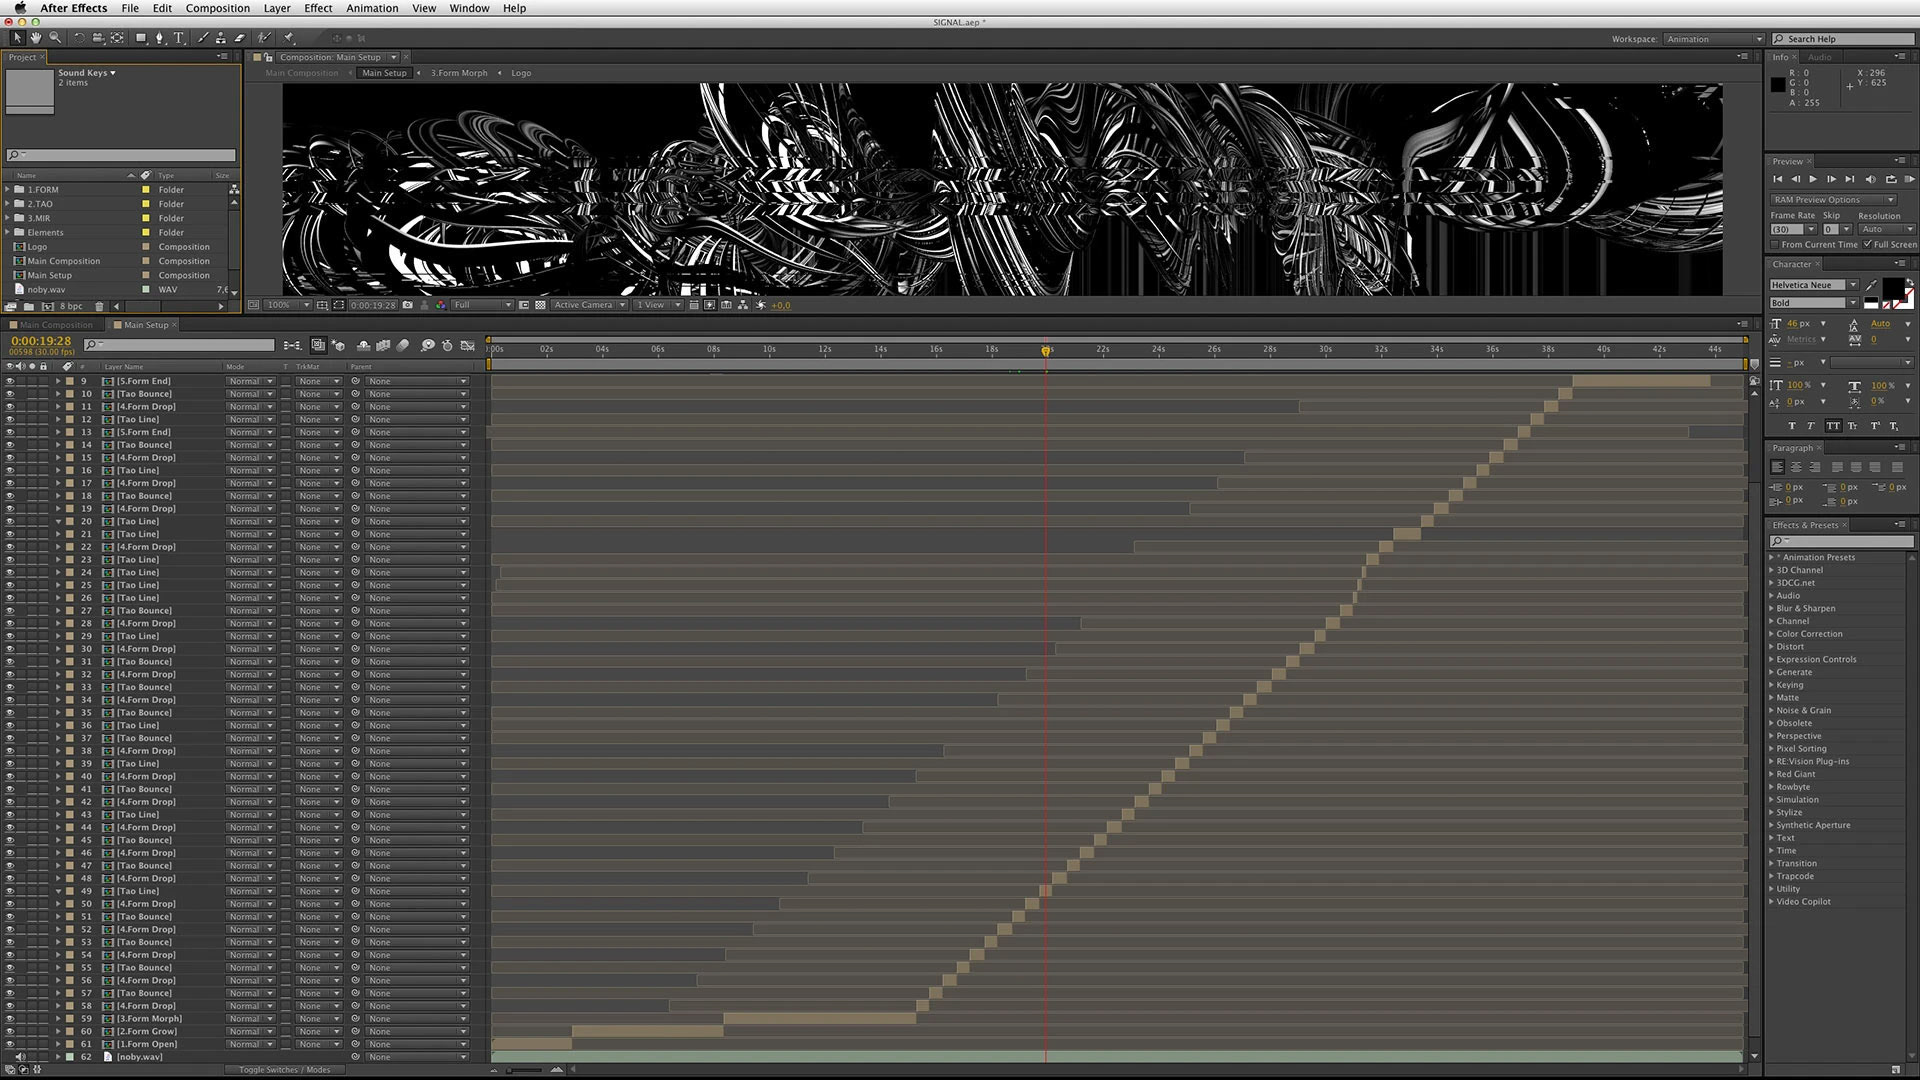This screenshot has width=1920, height=1080.
Task: Select the Horizontal Type tool
Action: point(179,38)
